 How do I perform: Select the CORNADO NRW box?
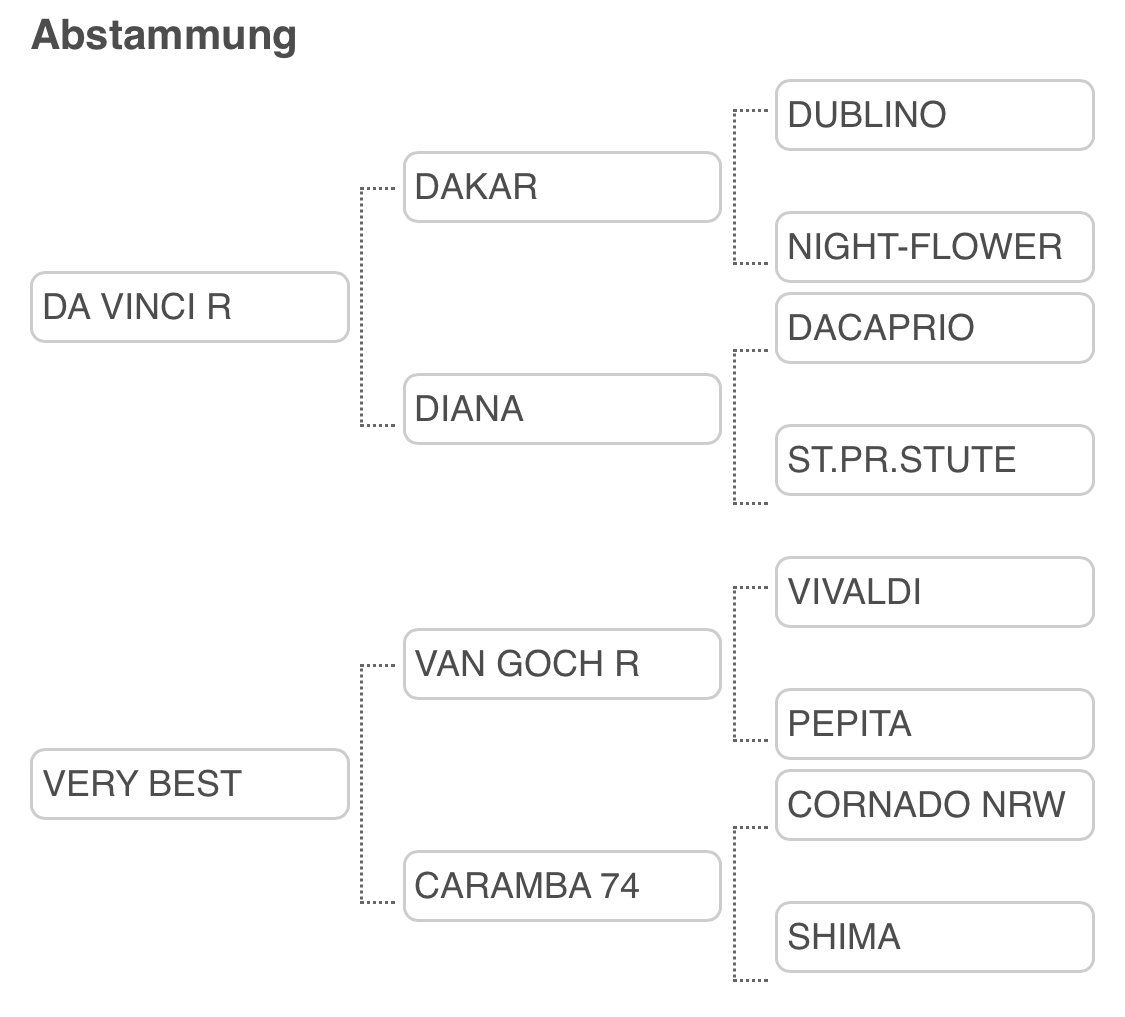[x=934, y=805]
